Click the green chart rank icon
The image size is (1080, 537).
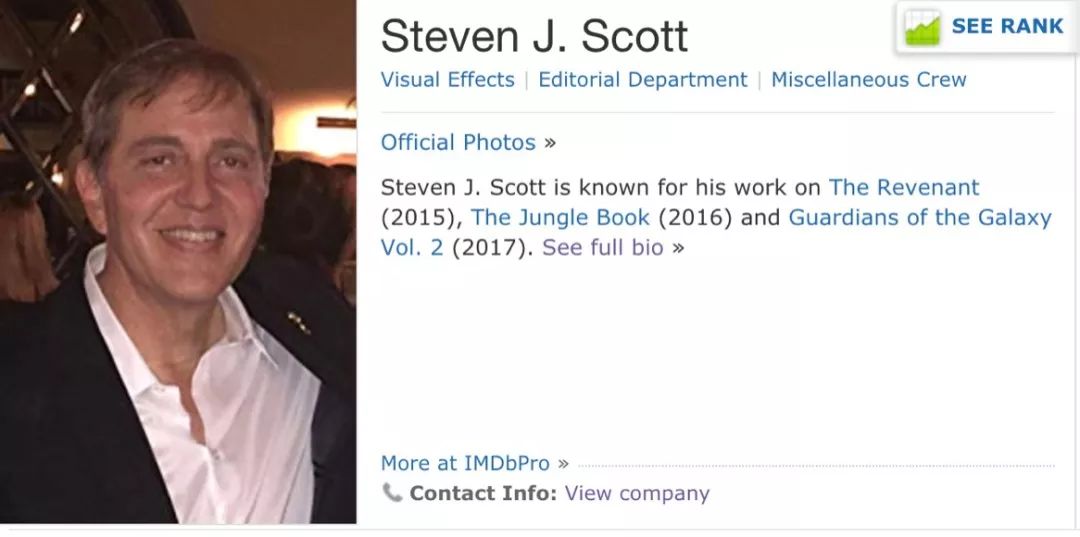coord(922,27)
